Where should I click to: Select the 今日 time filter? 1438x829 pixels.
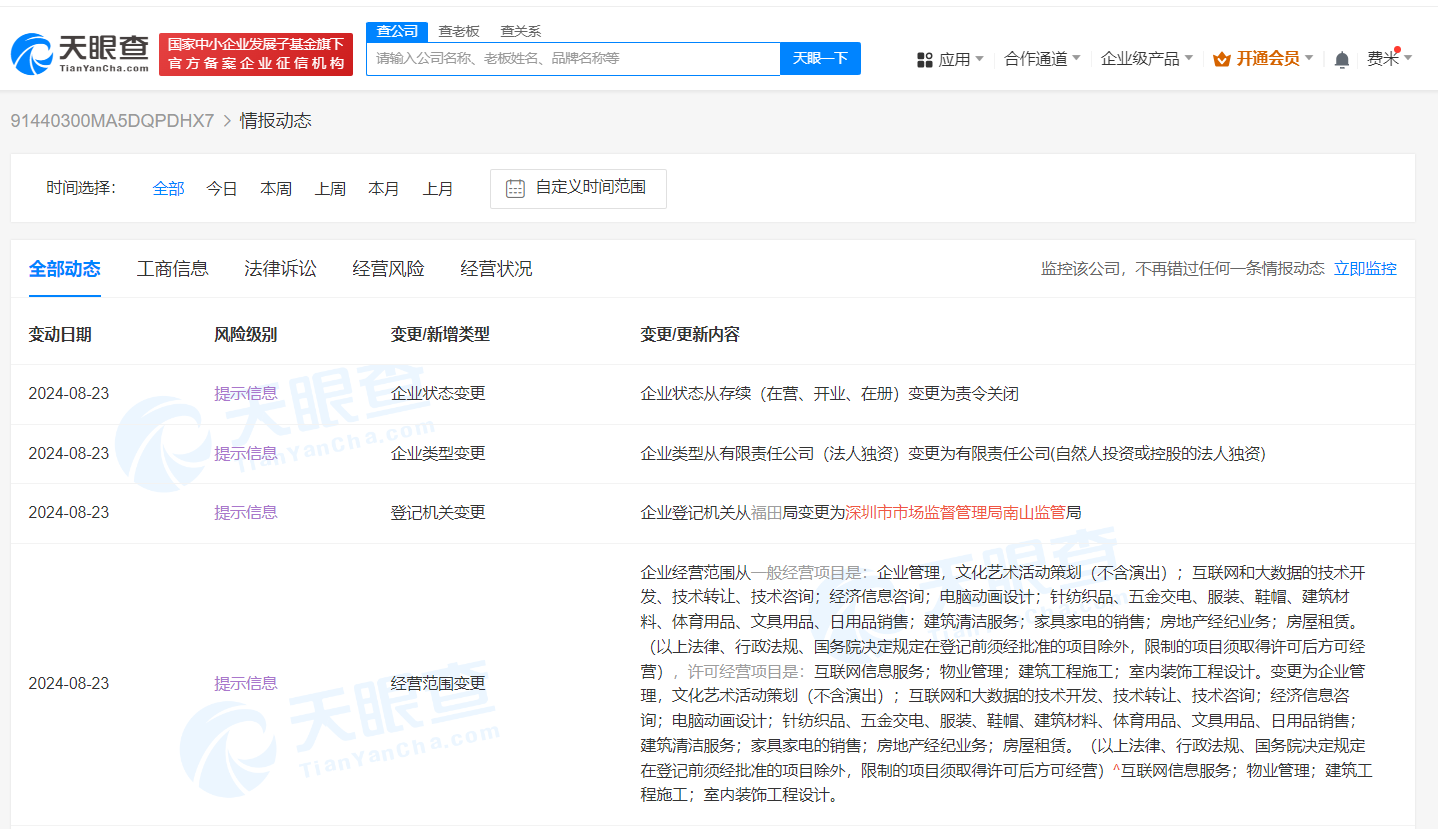click(x=221, y=188)
